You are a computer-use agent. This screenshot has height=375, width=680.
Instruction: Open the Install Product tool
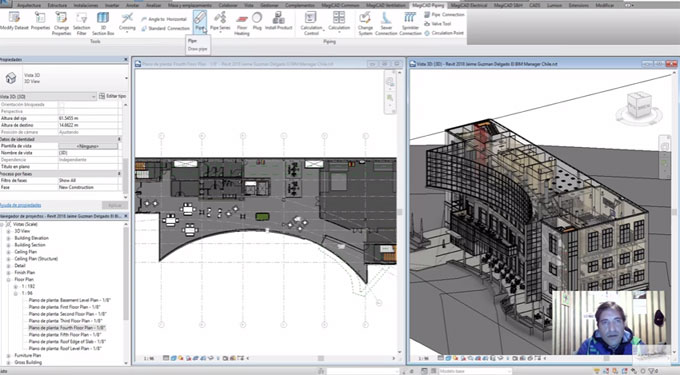coord(278,21)
